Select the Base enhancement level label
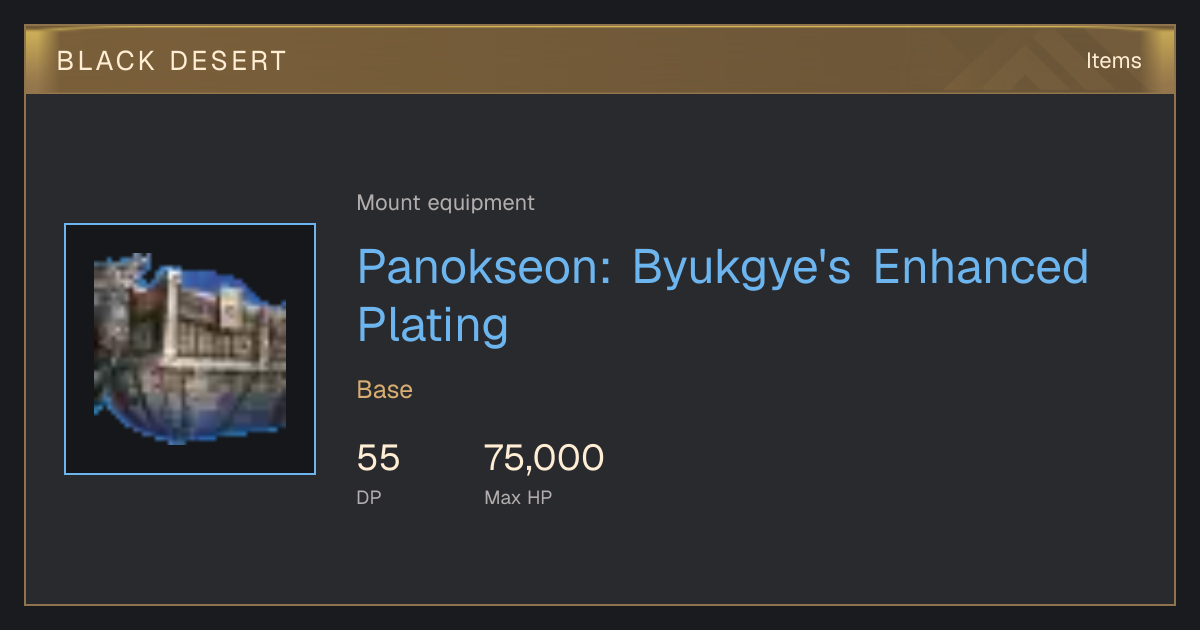This screenshot has width=1200, height=630. [385, 390]
